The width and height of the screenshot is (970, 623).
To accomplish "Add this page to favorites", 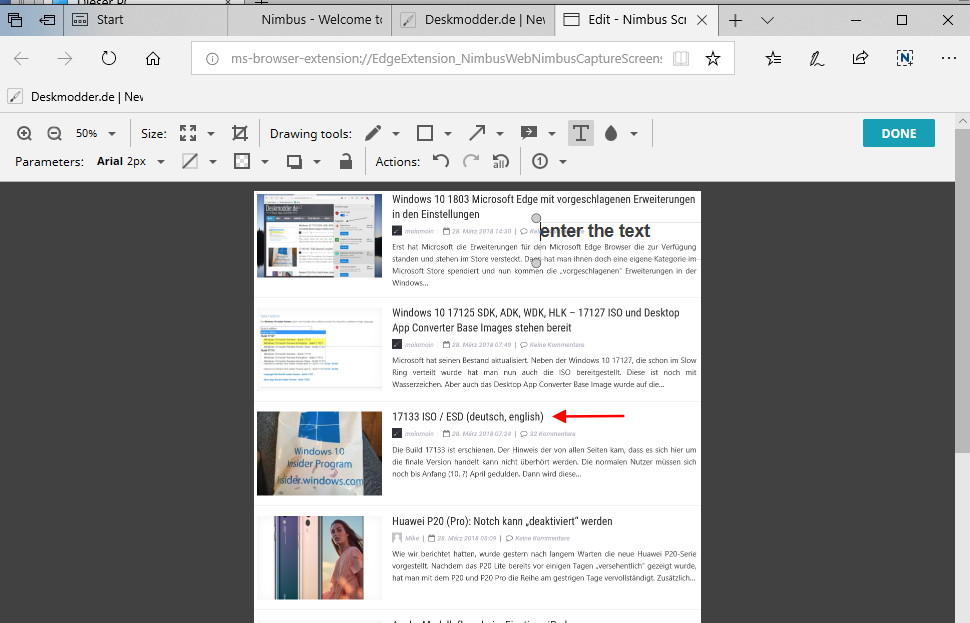I will tap(713, 58).
